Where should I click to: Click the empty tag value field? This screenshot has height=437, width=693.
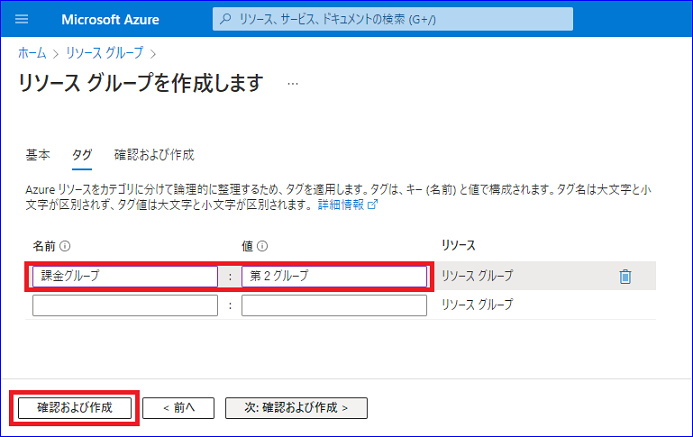334,305
